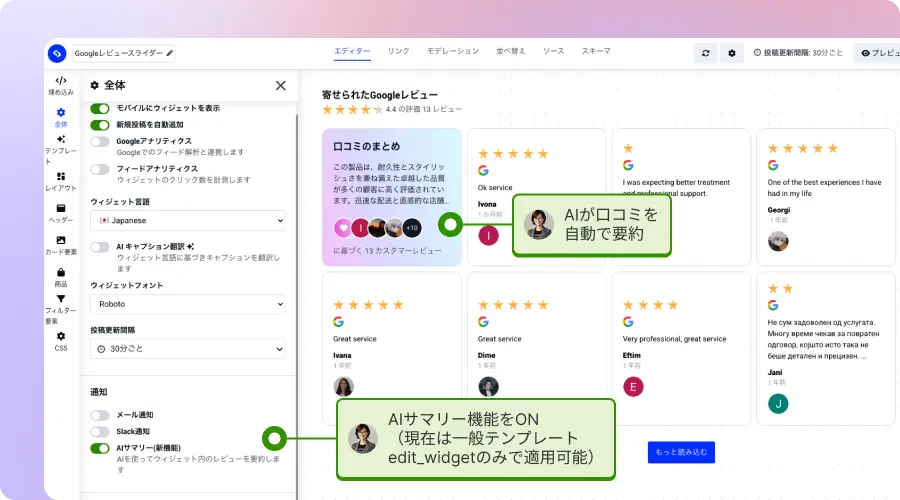Click Eftim's red E avatar

tap(633, 387)
